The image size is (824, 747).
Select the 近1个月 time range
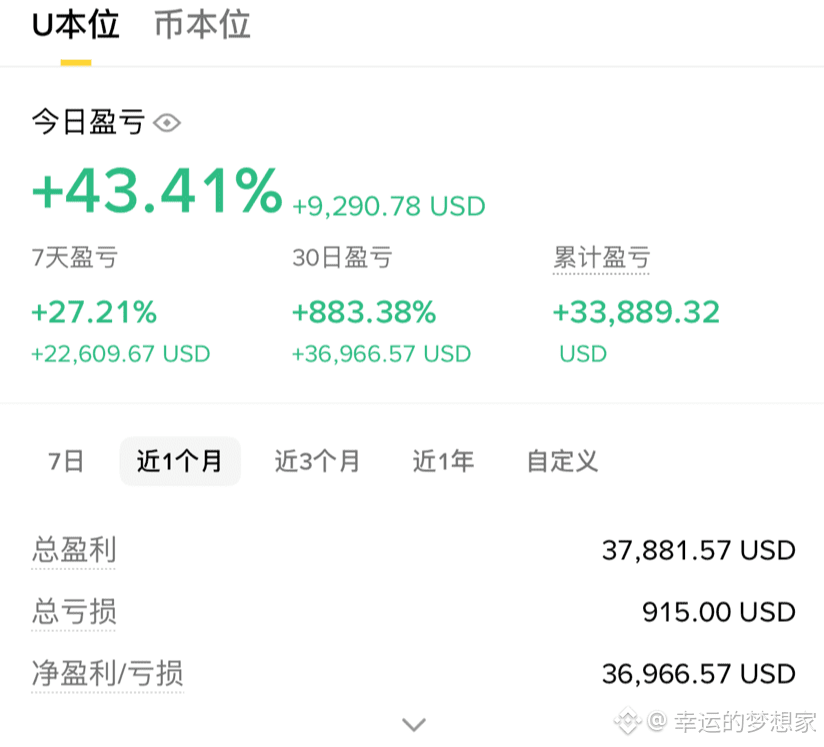[x=180, y=461]
